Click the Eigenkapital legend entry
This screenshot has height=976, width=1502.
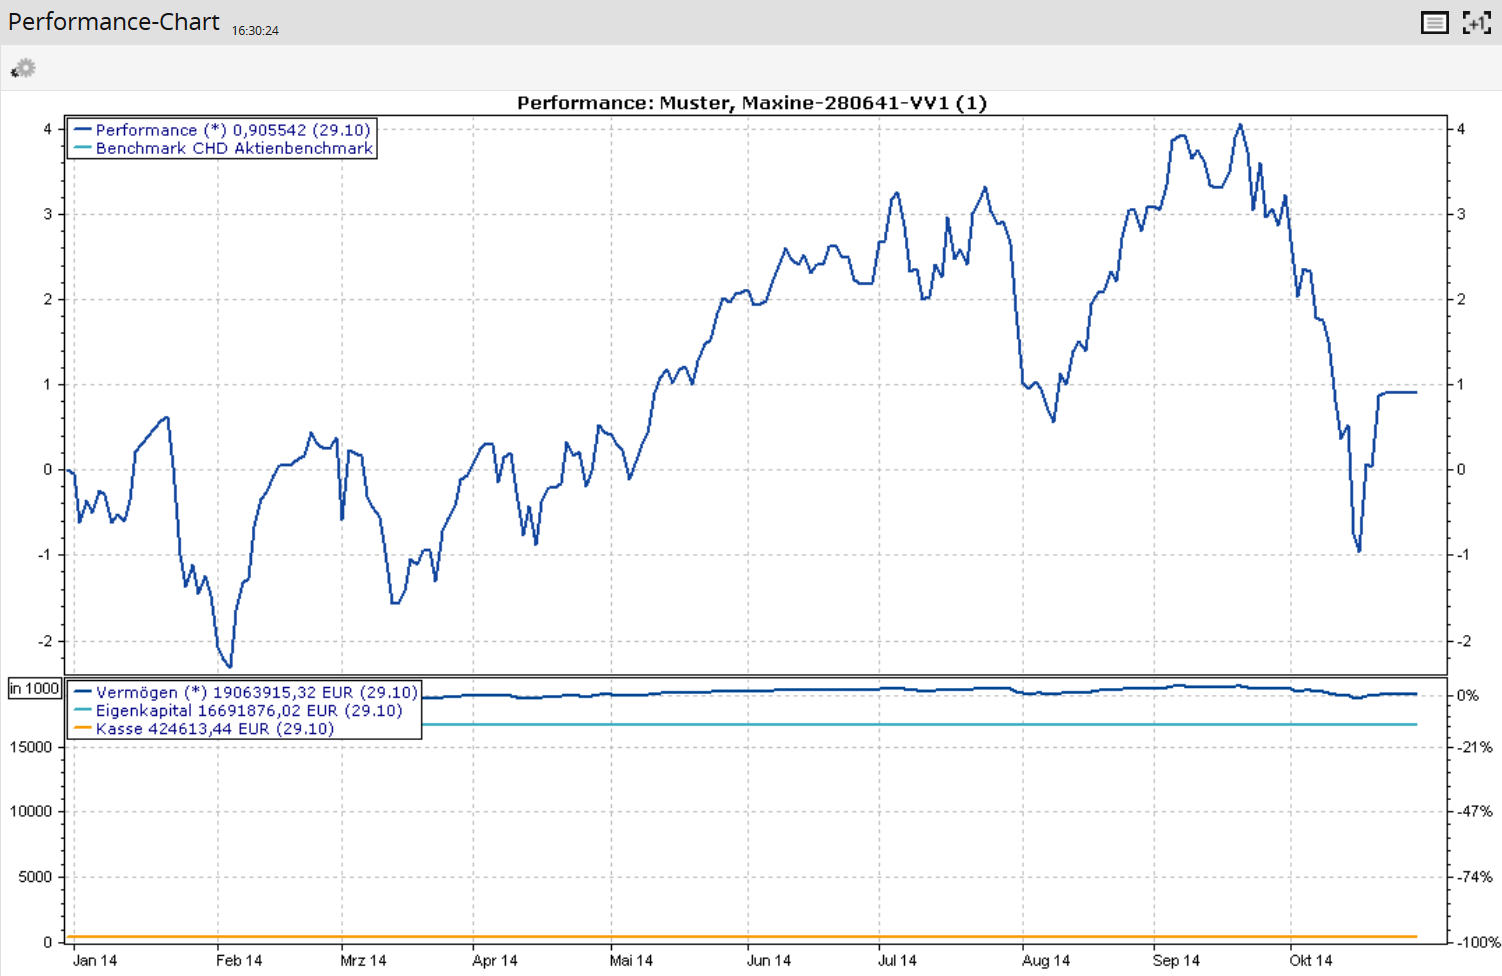(x=248, y=710)
